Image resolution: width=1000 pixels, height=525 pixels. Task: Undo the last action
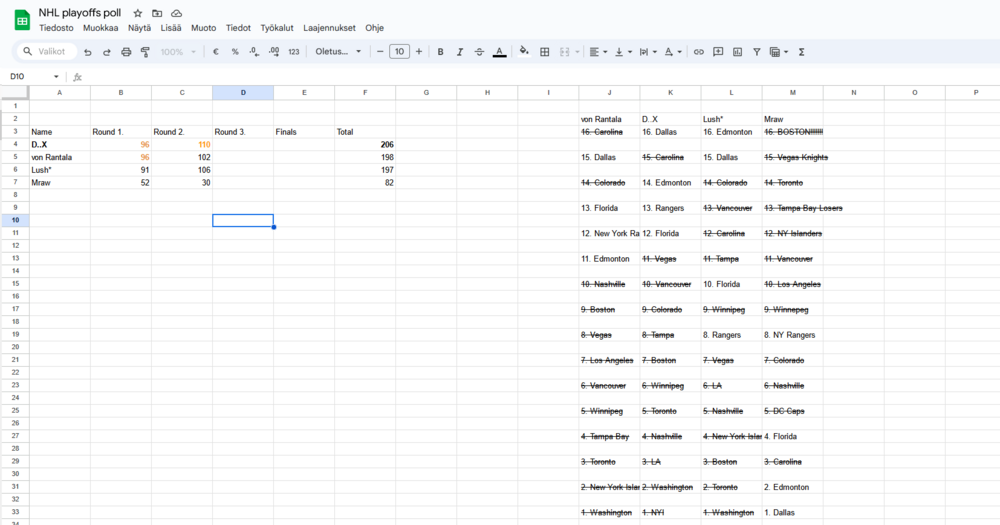click(88, 52)
